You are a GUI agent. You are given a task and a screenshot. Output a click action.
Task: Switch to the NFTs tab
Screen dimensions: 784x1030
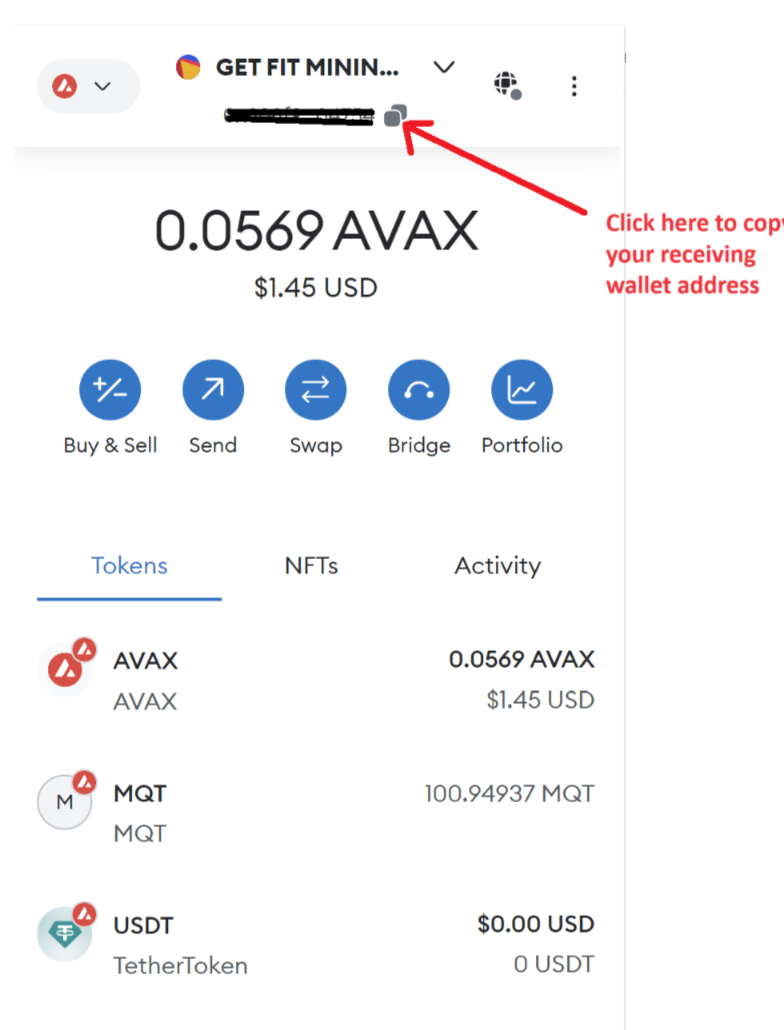tap(312, 566)
